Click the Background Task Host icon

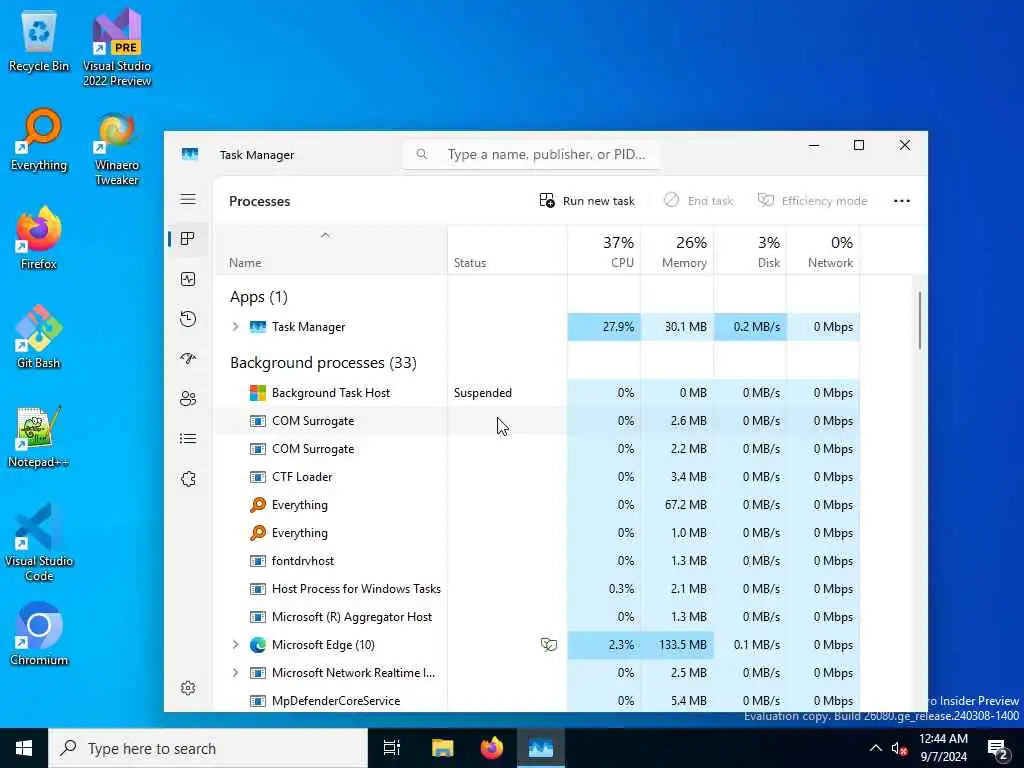tap(258, 392)
